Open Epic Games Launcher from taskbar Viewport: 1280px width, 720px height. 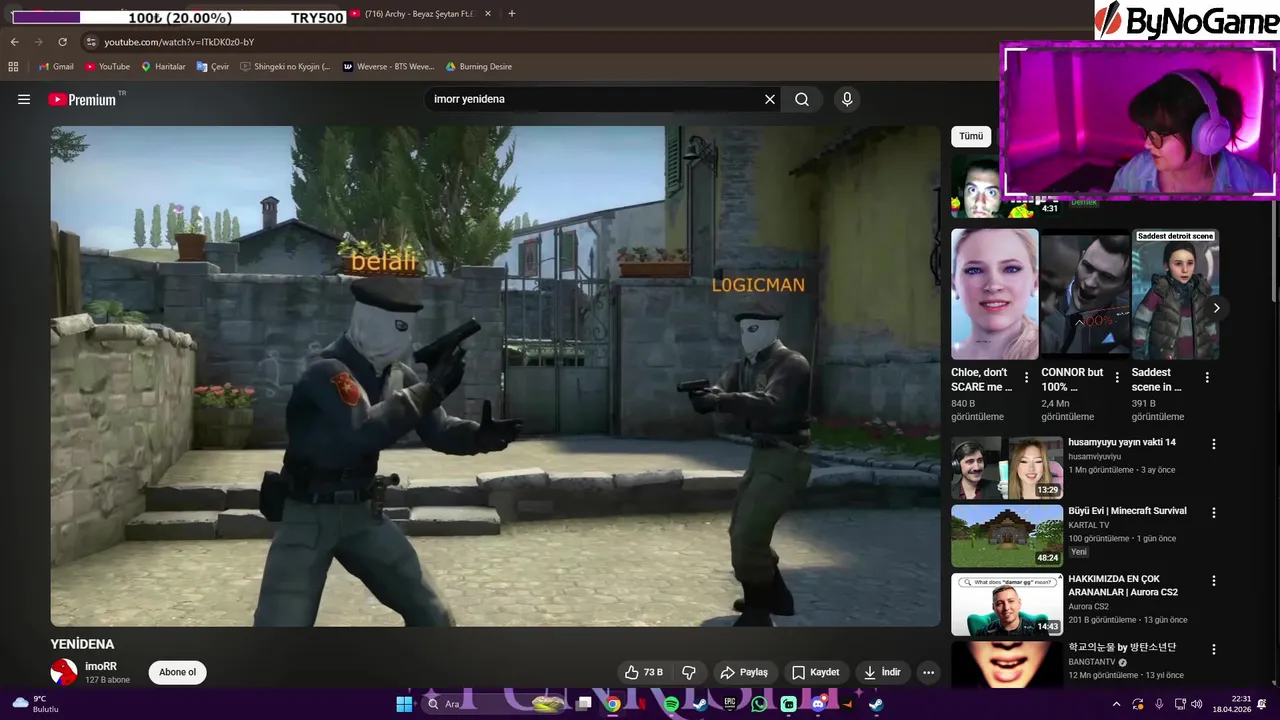point(730,704)
